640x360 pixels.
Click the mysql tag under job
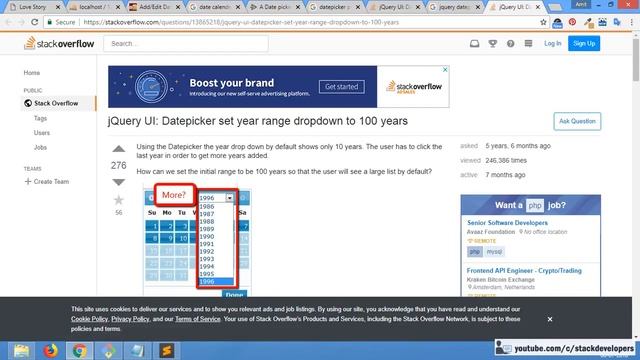click(494, 251)
